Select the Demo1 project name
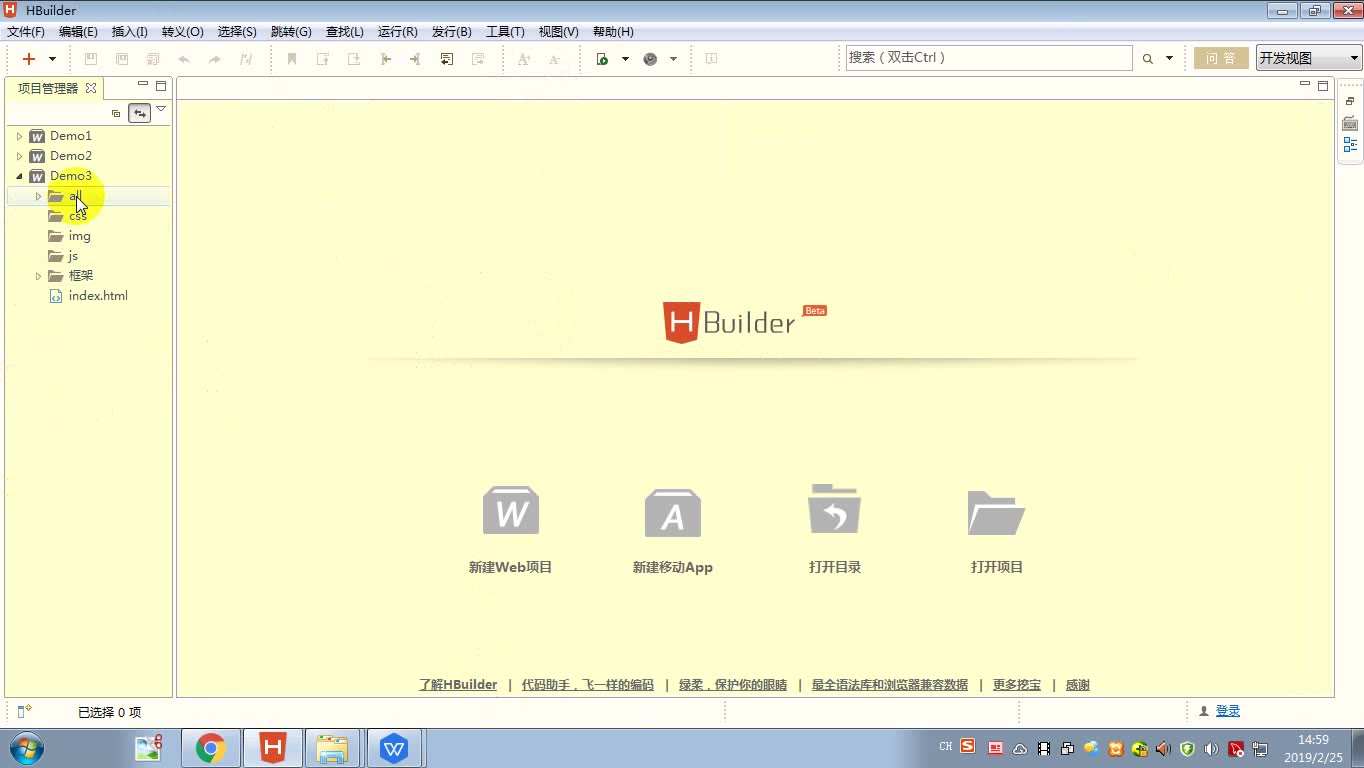Screen dimensions: 1364x768 [x=71, y=136]
